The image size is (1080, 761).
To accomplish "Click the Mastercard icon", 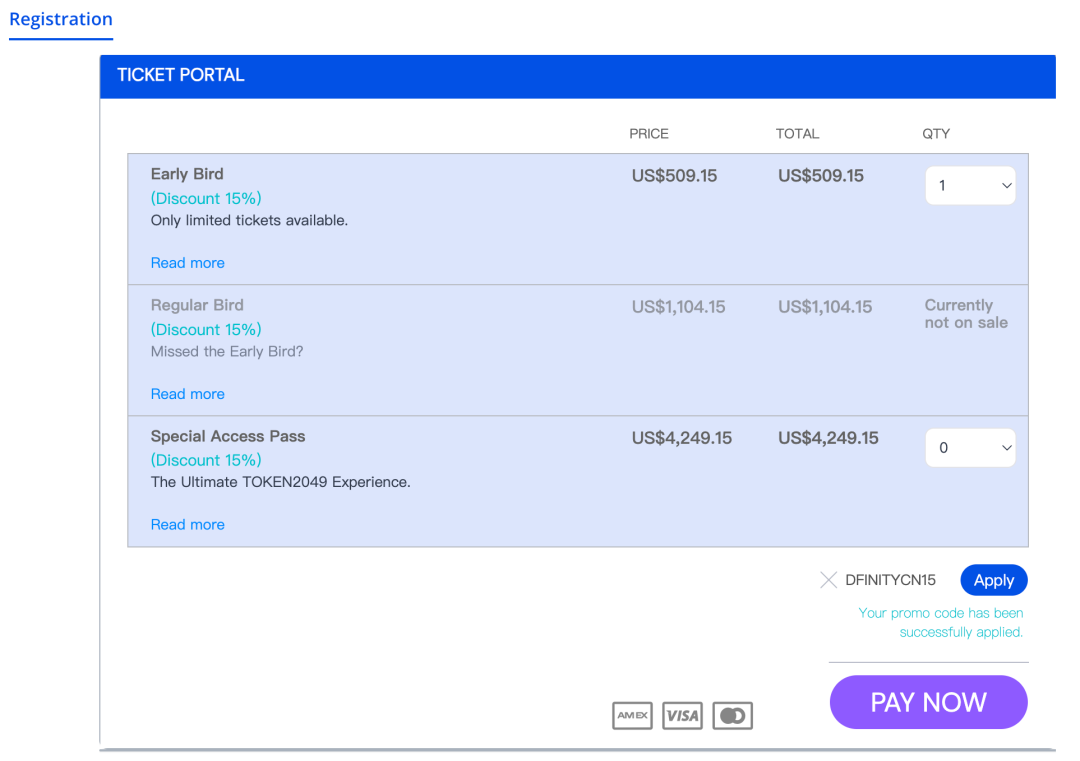I will click(x=733, y=716).
